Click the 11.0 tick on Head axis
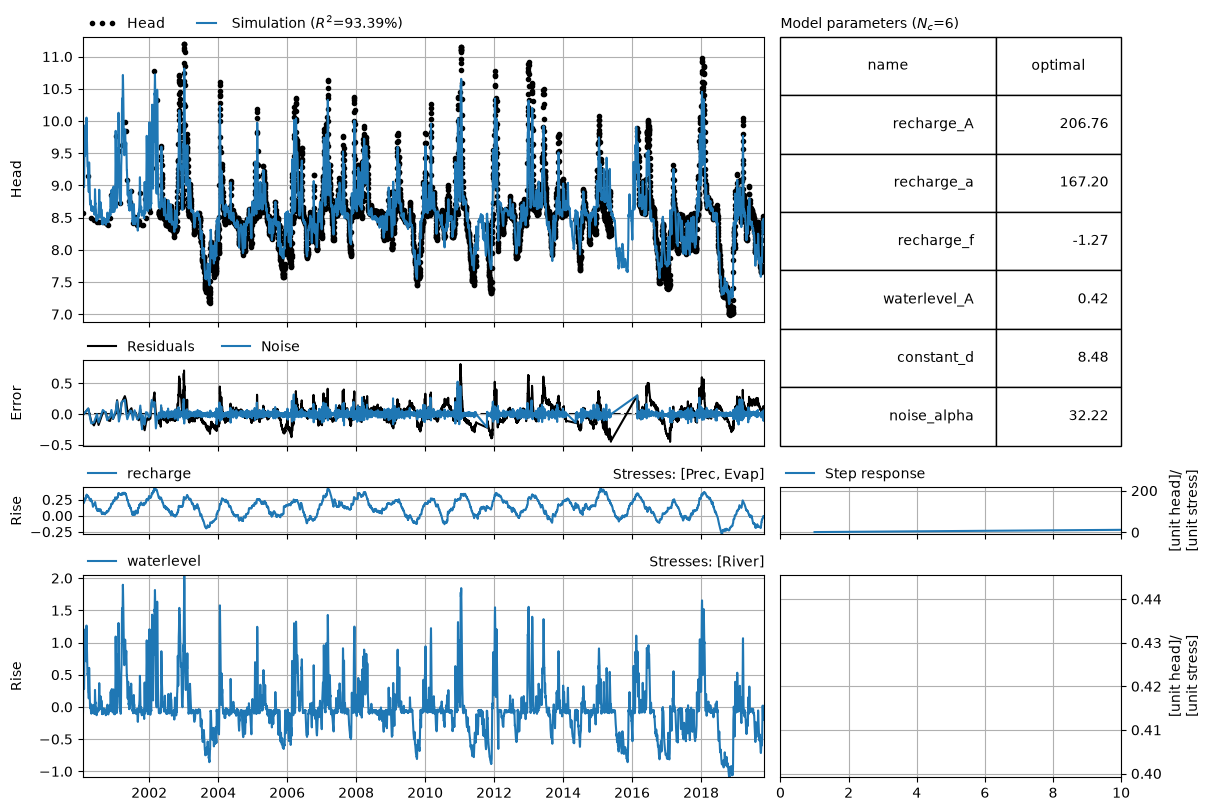This screenshot has height=811, width=1211. 59,57
